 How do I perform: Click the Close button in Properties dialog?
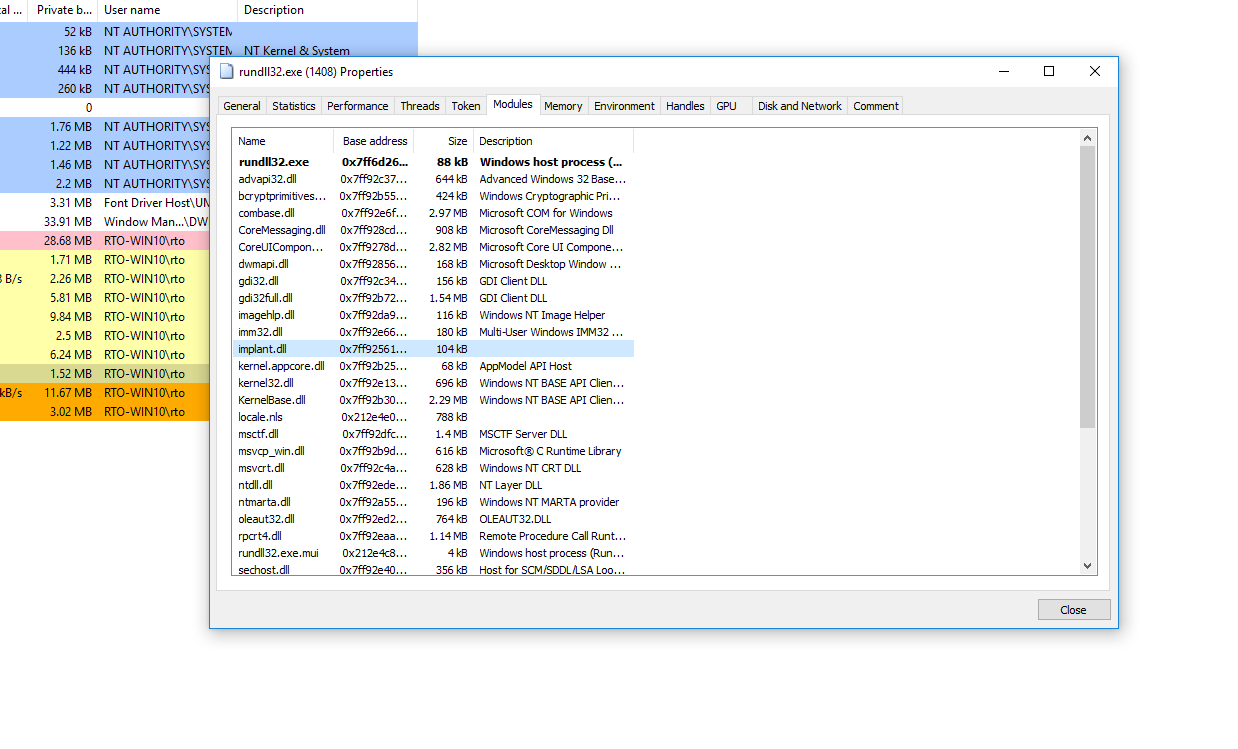[1073, 610]
